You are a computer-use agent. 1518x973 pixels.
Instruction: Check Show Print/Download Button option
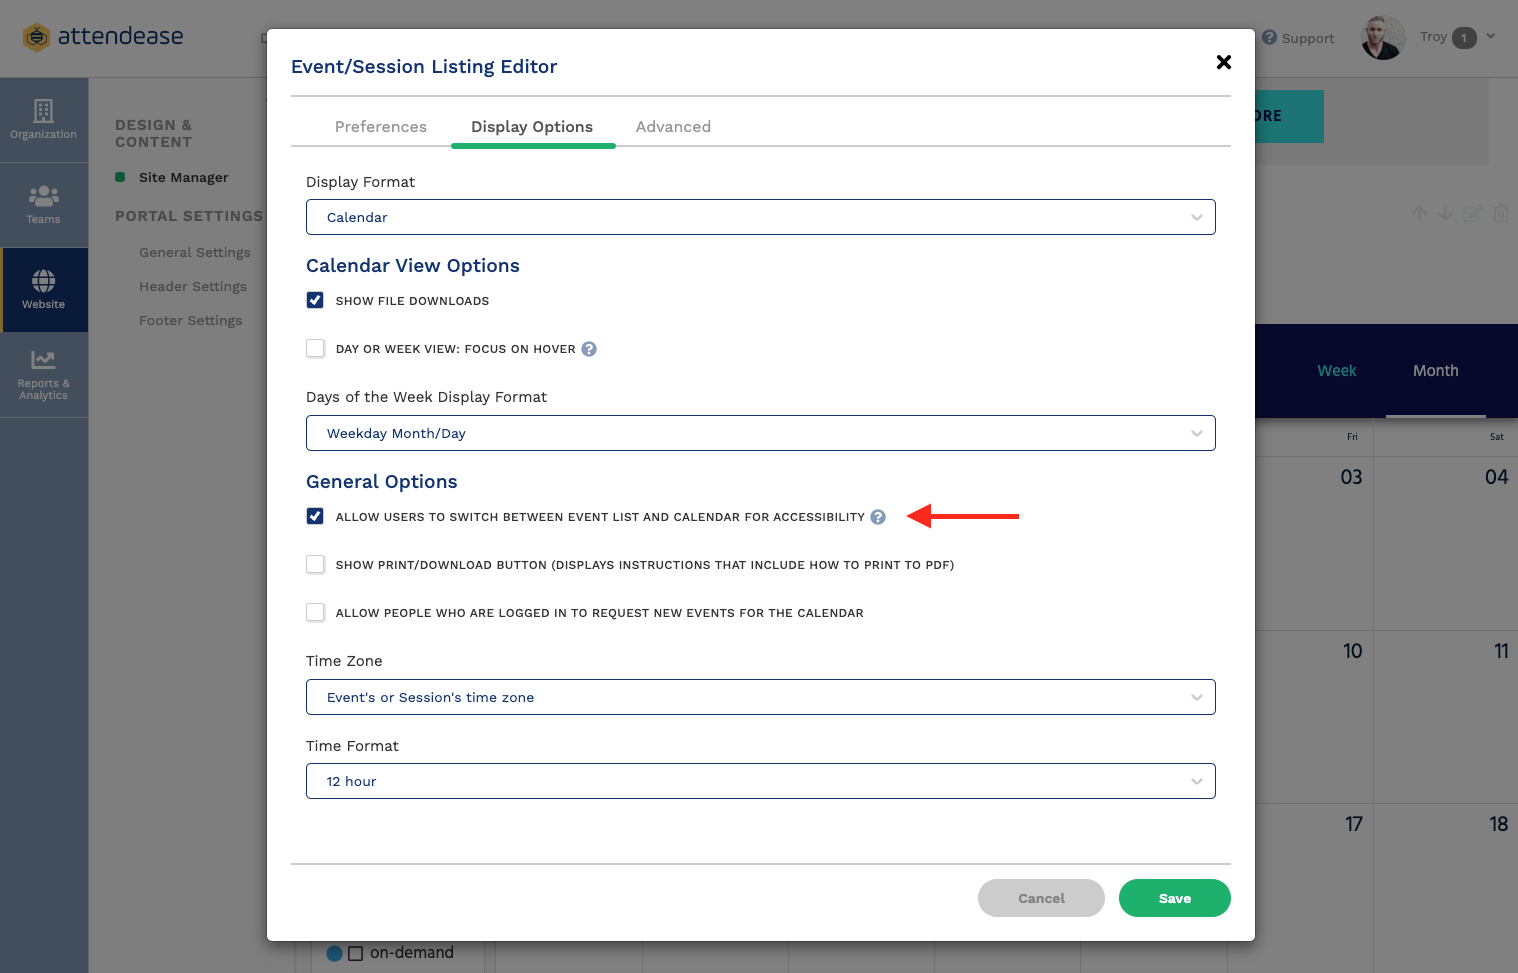pos(315,564)
